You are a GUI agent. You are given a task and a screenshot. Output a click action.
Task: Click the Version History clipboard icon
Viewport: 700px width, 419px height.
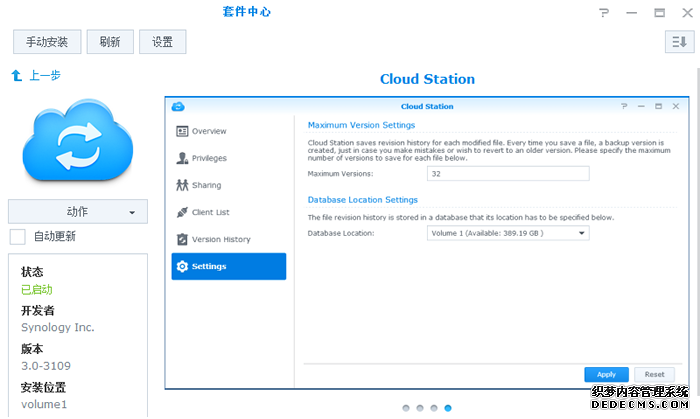[x=182, y=240]
